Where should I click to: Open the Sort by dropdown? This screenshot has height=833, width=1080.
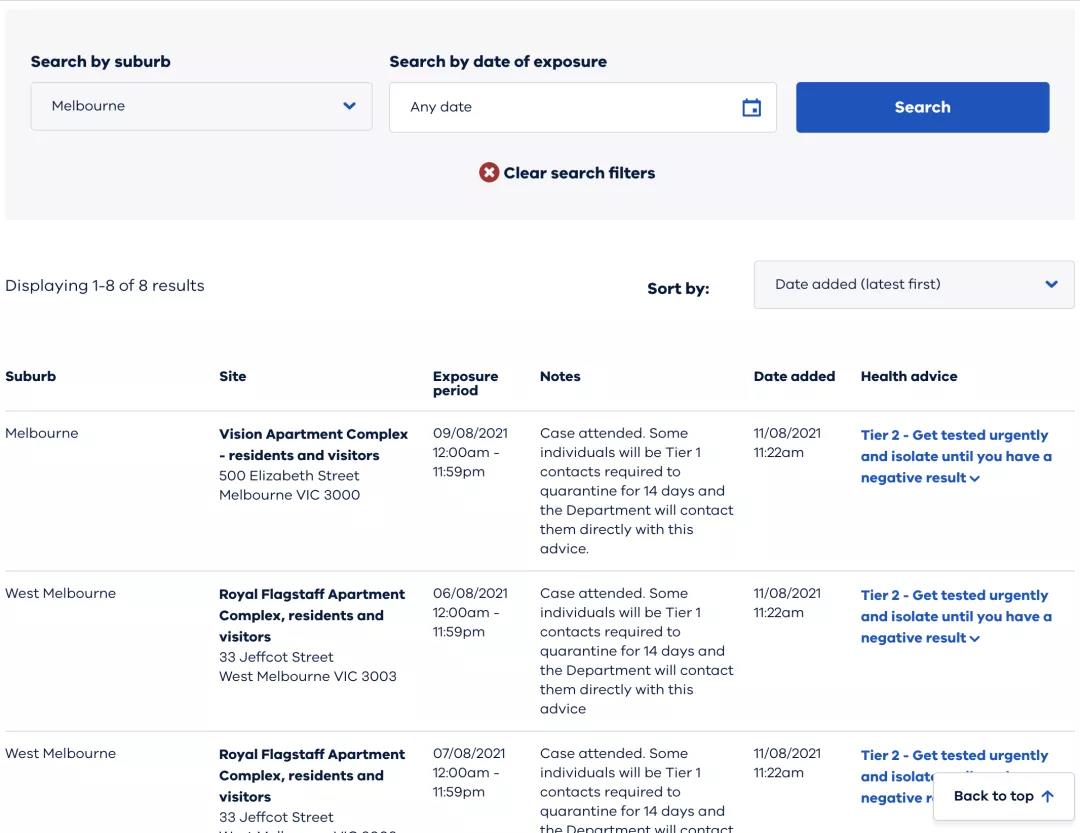point(914,285)
